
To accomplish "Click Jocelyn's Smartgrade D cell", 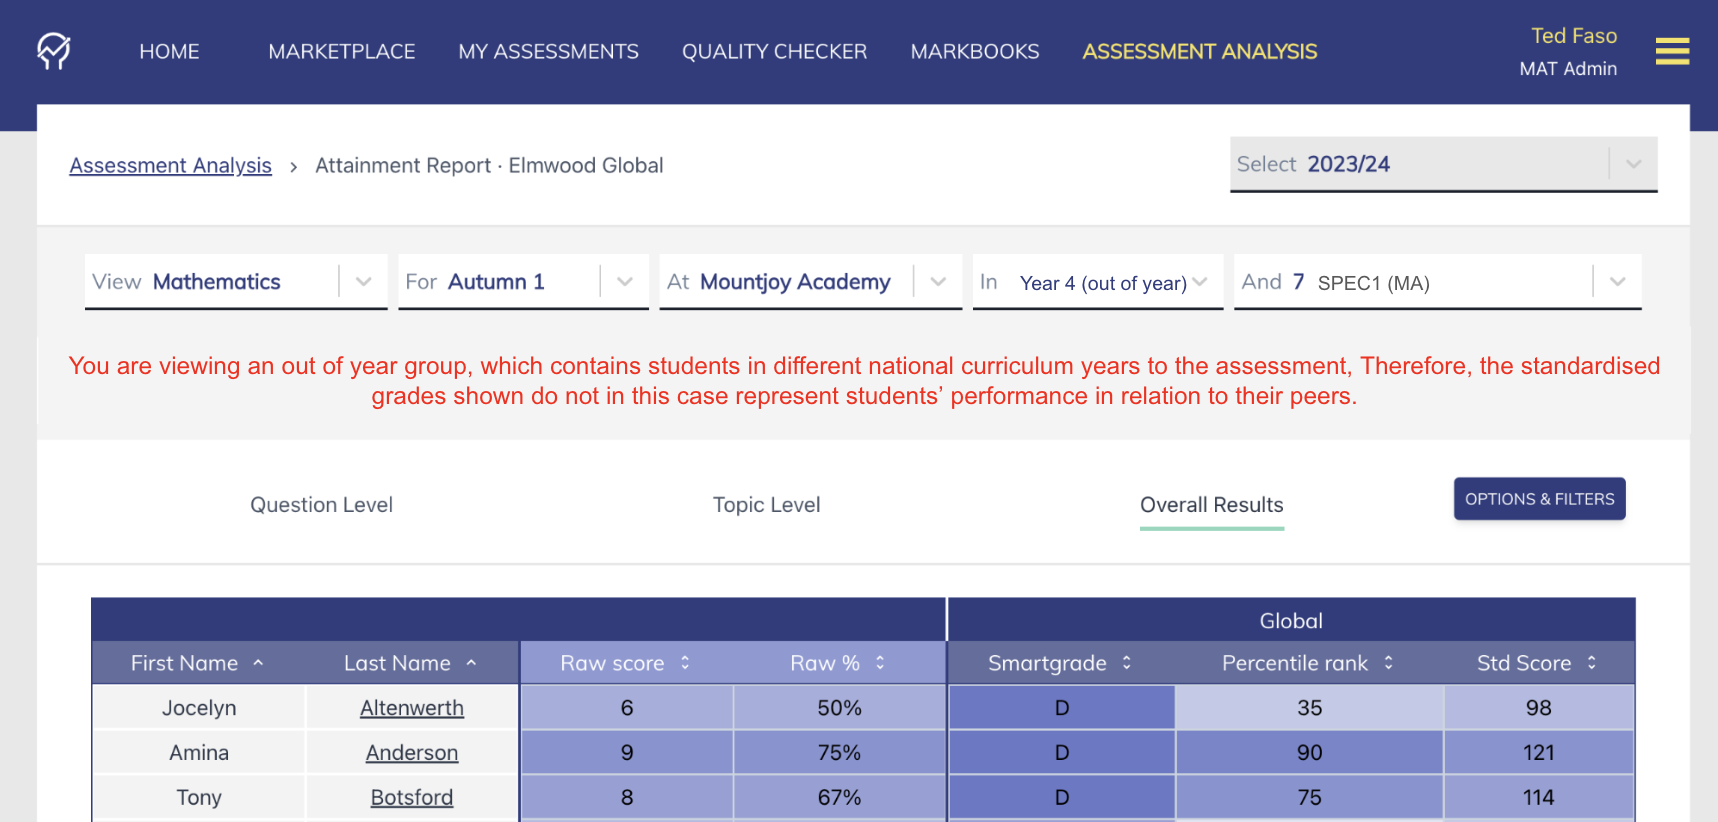I will point(1062,708).
